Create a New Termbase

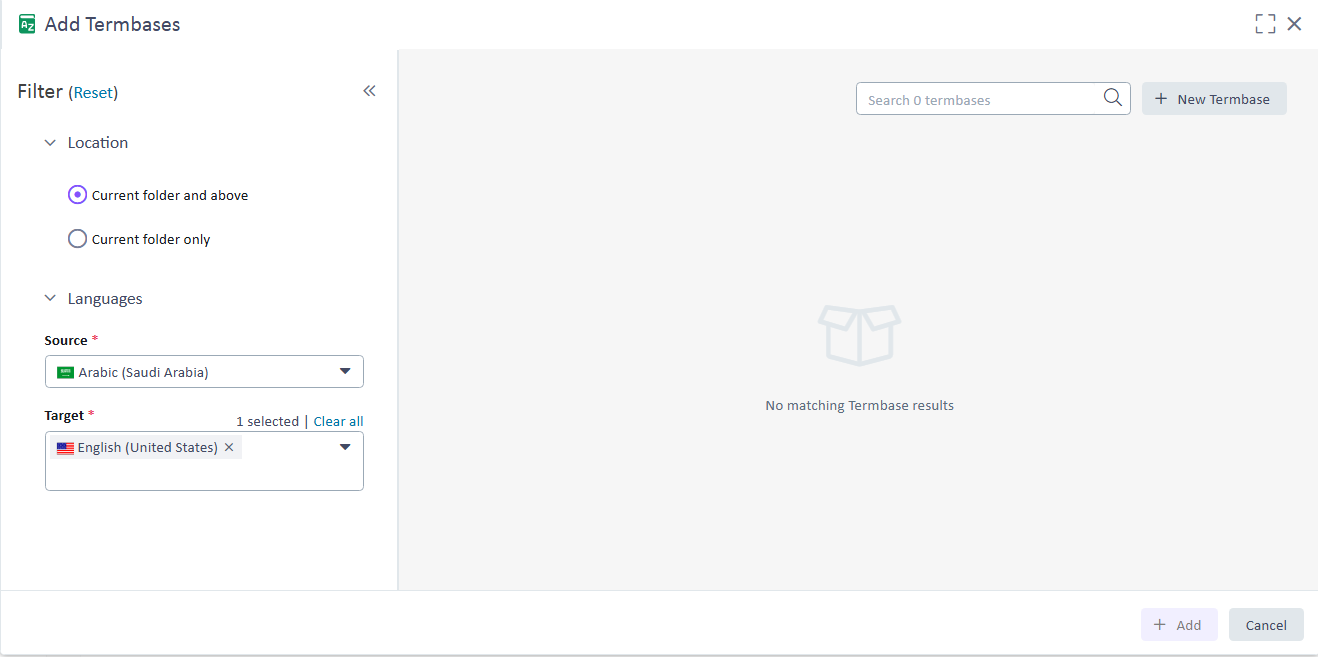point(1213,99)
